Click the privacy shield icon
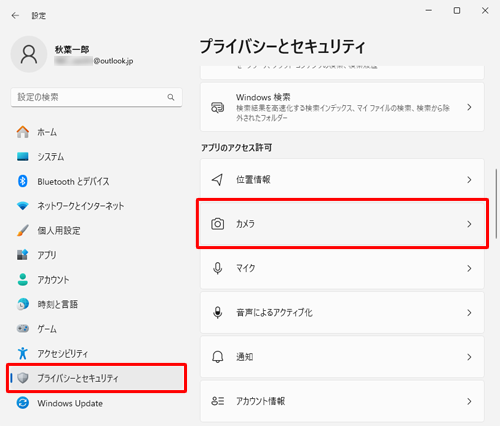The height and width of the screenshot is (426, 500). pos(23,378)
